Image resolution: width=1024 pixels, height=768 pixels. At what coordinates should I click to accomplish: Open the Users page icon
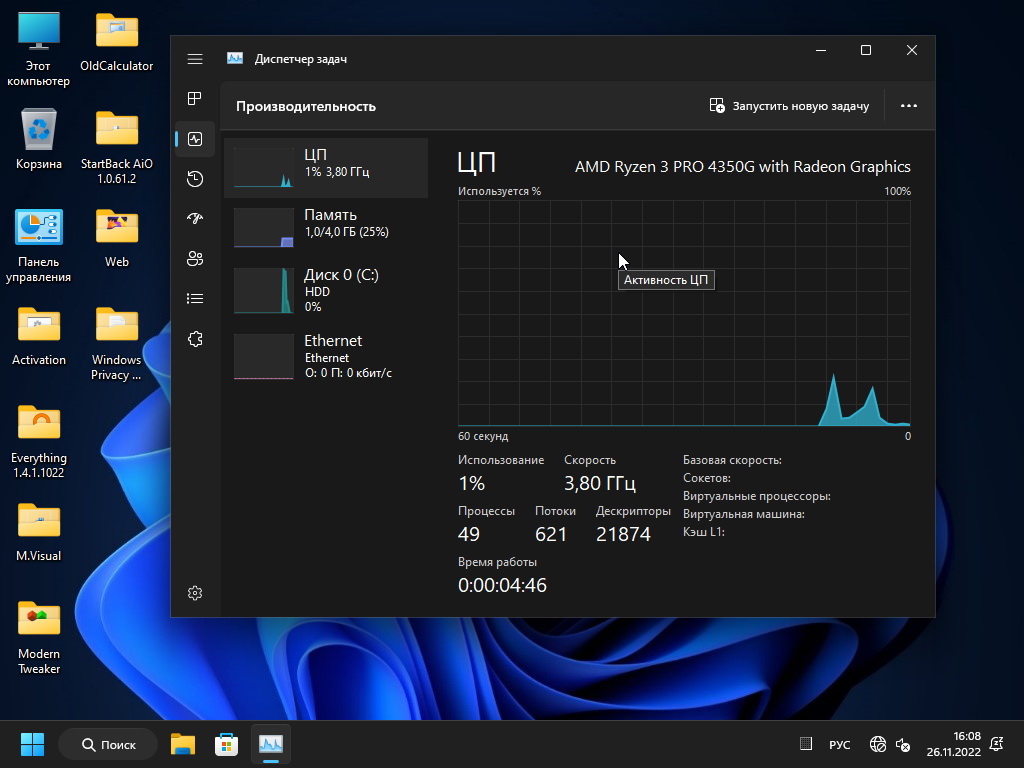coord(195,259)
